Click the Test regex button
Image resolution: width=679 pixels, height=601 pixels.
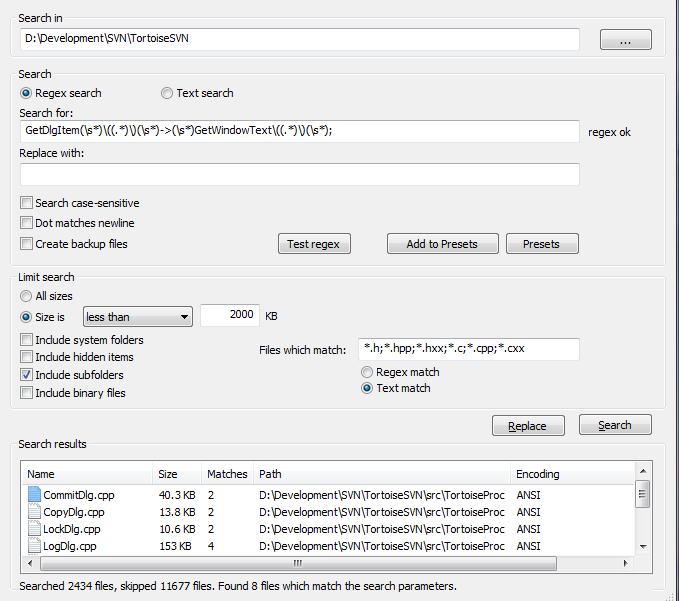click(x=314, y=244)
